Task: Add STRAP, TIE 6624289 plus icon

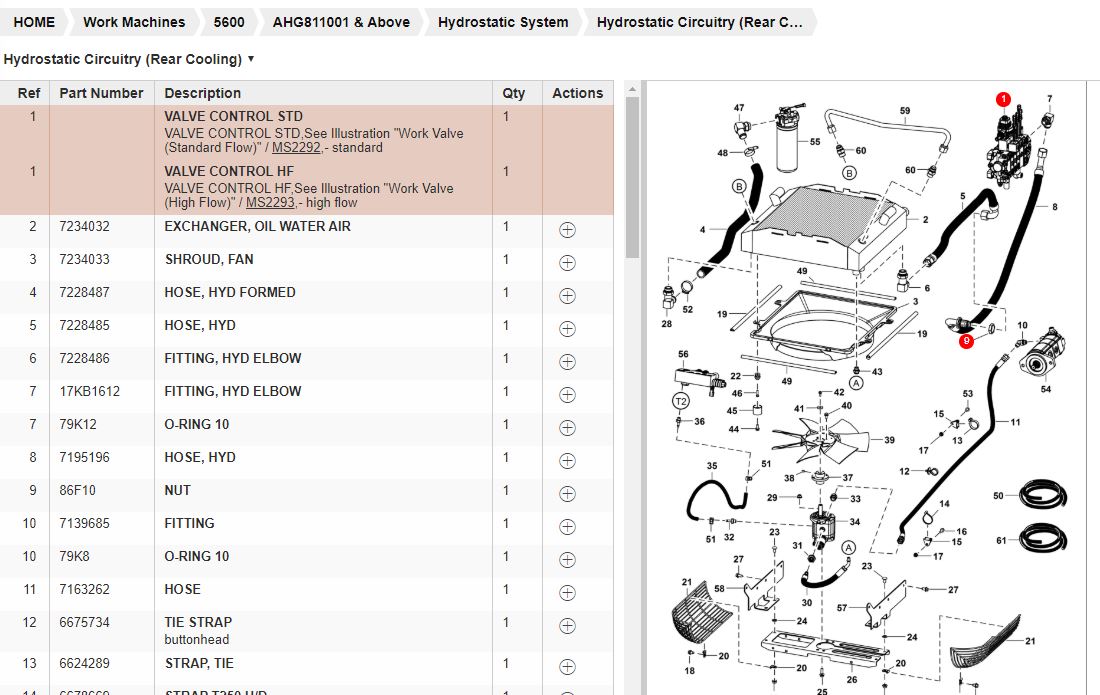Action: pos(568,667)
